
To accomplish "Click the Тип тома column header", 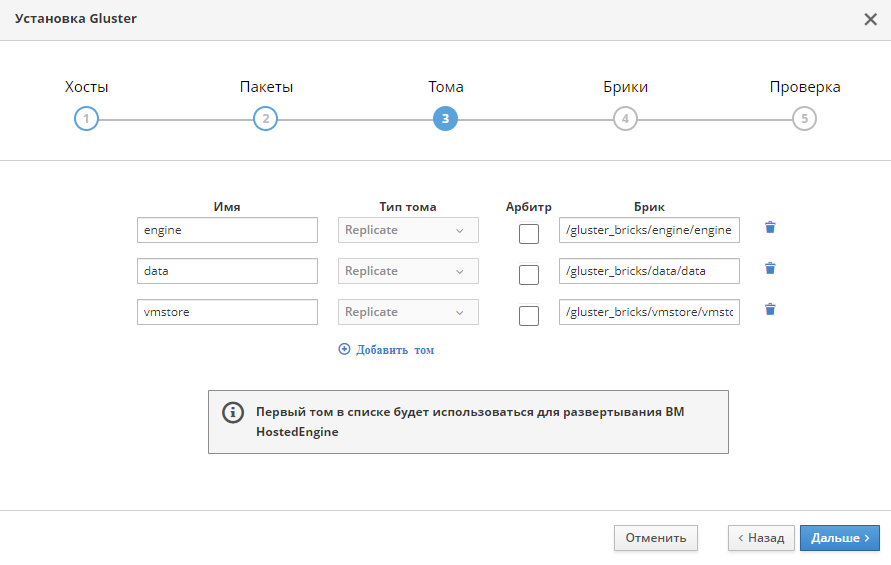I will pos(408,207).
